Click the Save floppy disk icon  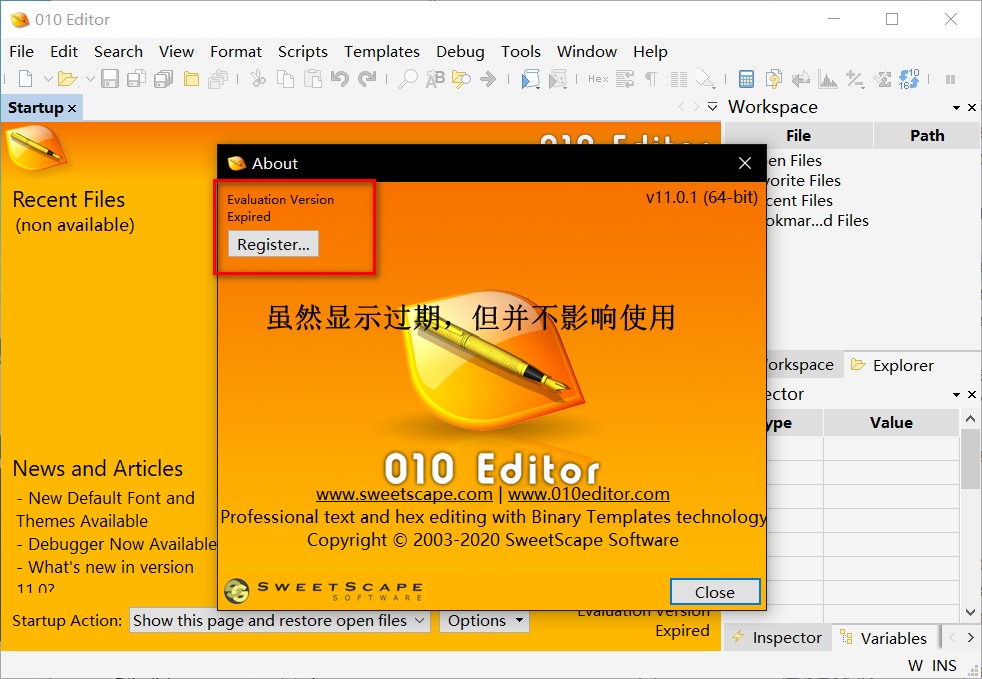(110, 79)
